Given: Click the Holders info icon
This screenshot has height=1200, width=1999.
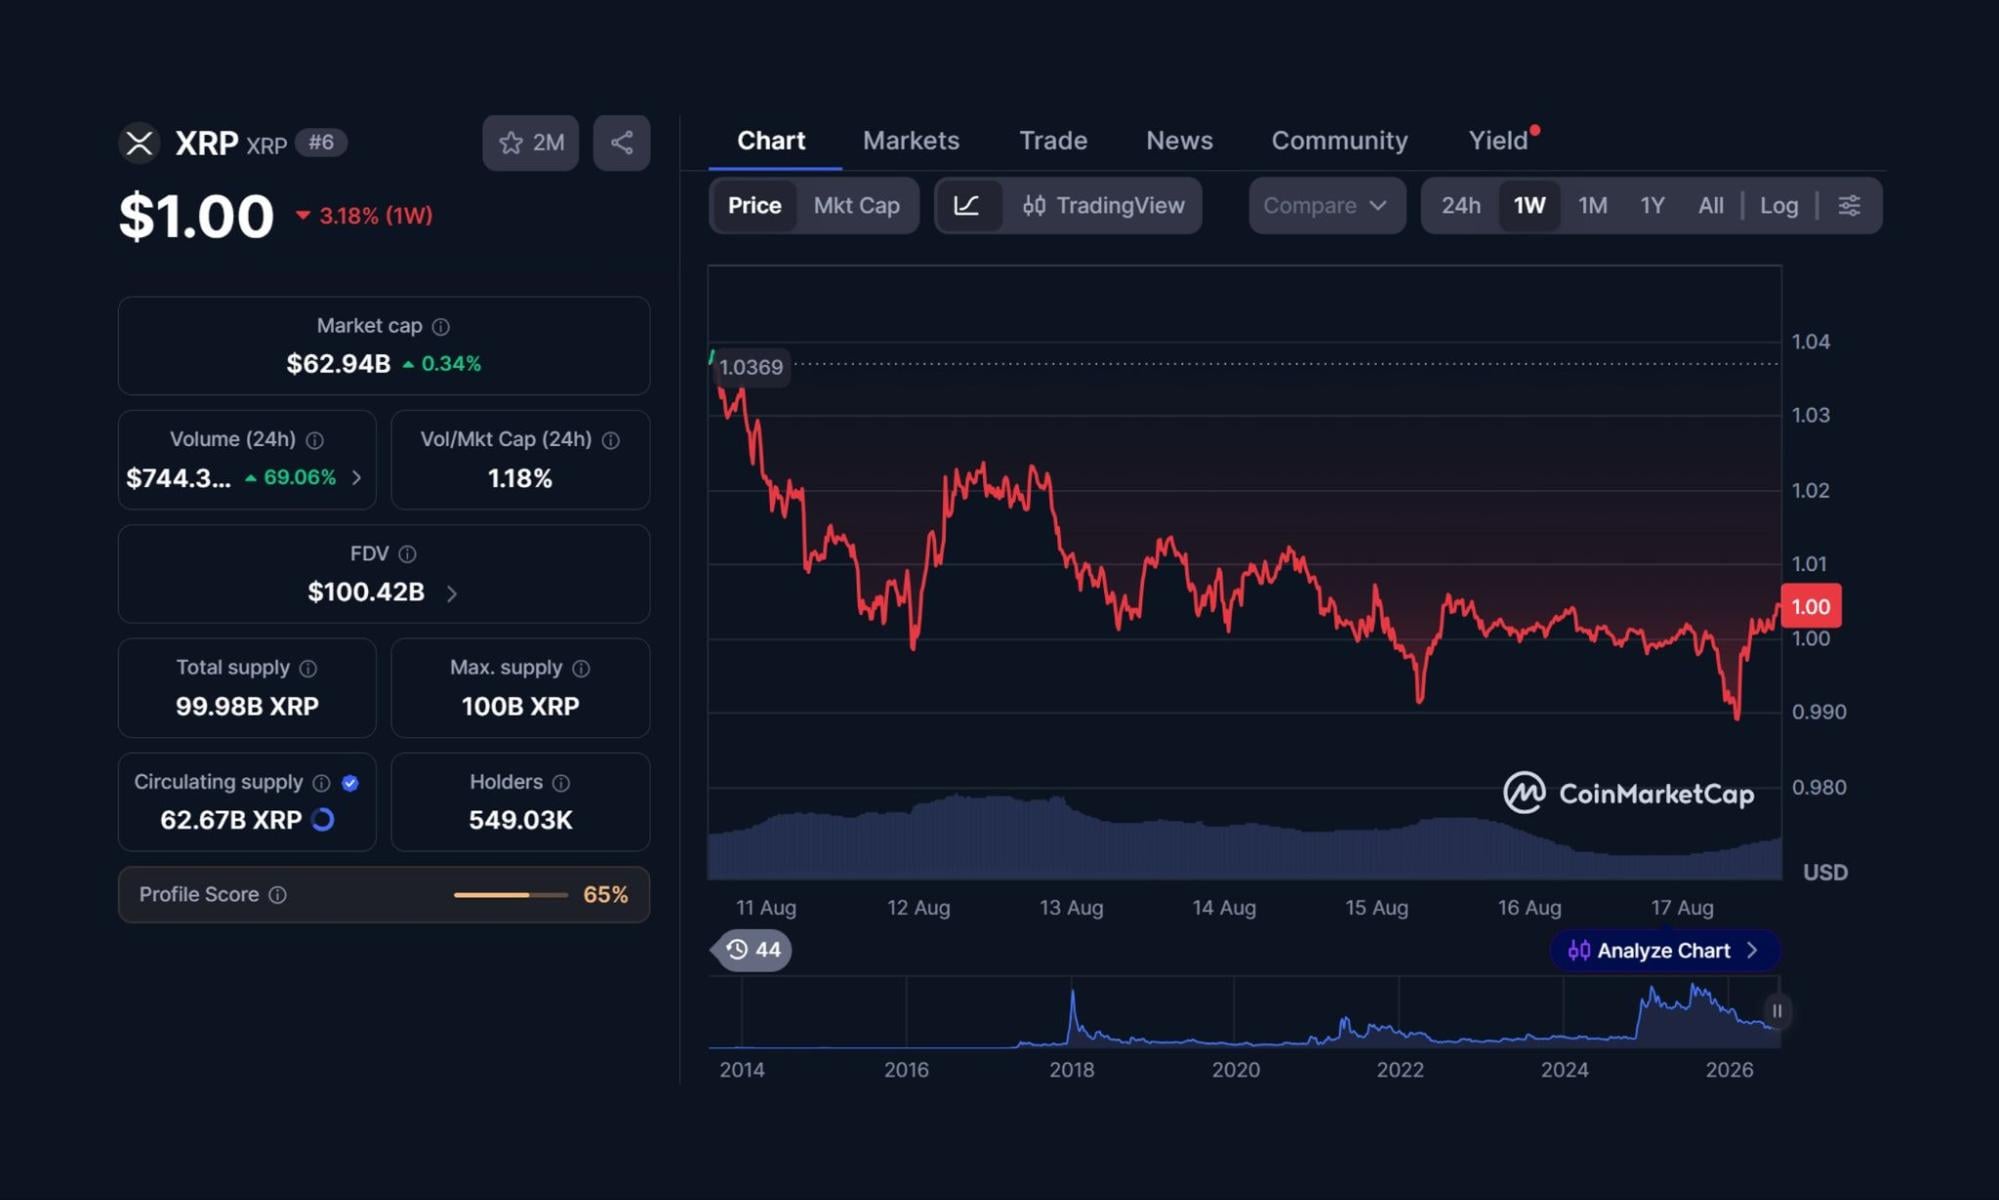Looking at the screenshot, I should pyautogui.click(x=561, y=783).
